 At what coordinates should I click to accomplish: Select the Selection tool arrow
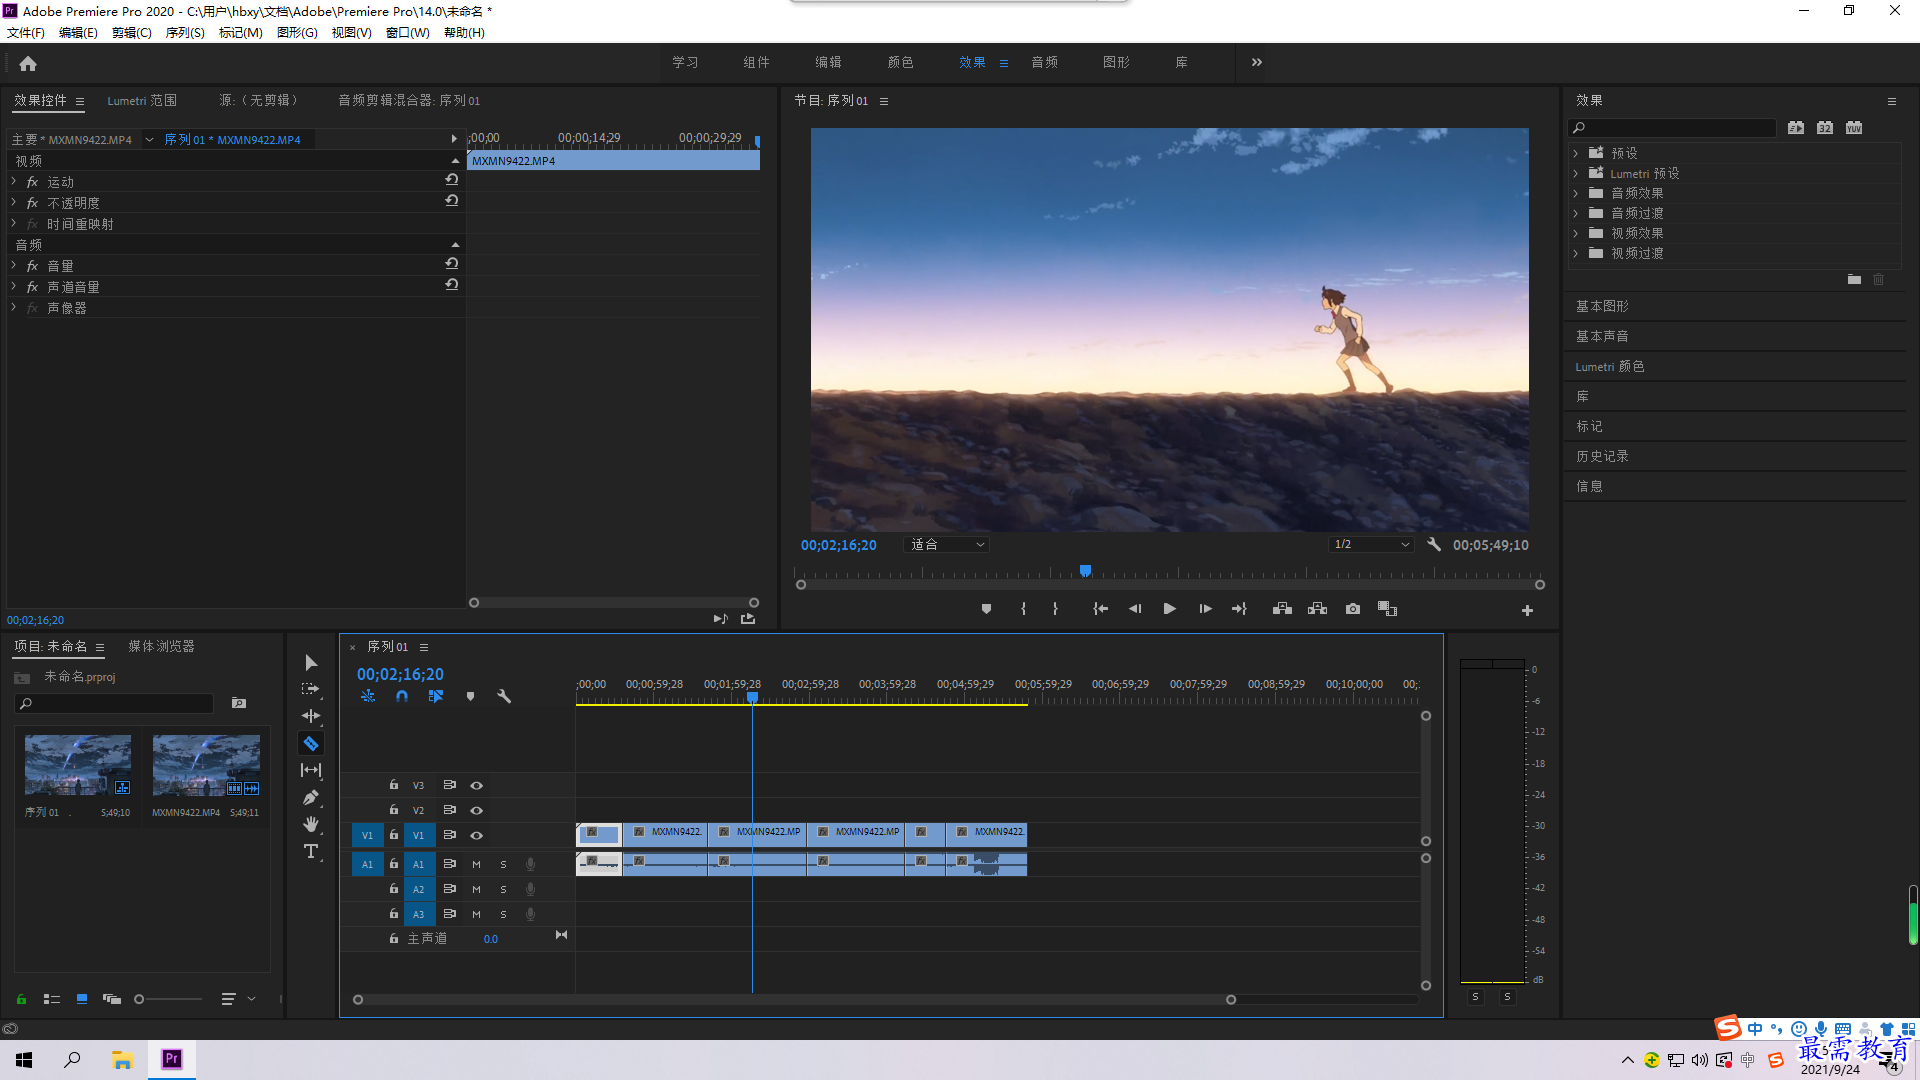(311, 663)
